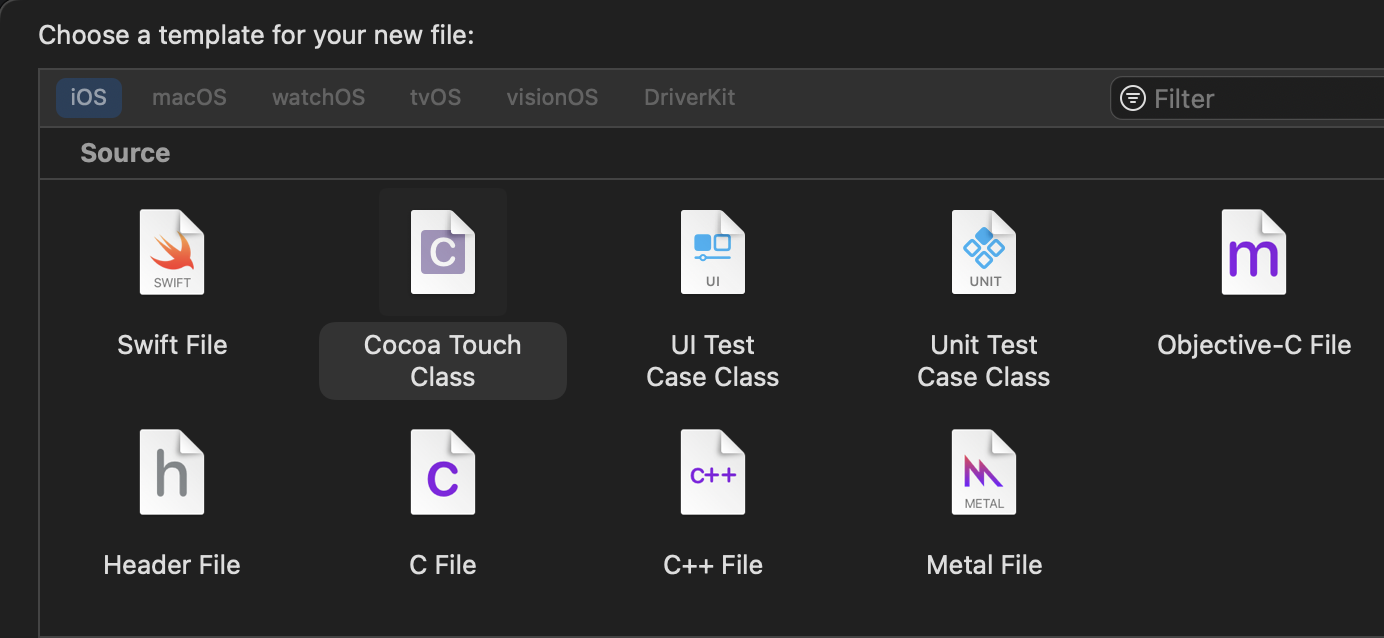Click the "C File" label

(x=443, y=565)
